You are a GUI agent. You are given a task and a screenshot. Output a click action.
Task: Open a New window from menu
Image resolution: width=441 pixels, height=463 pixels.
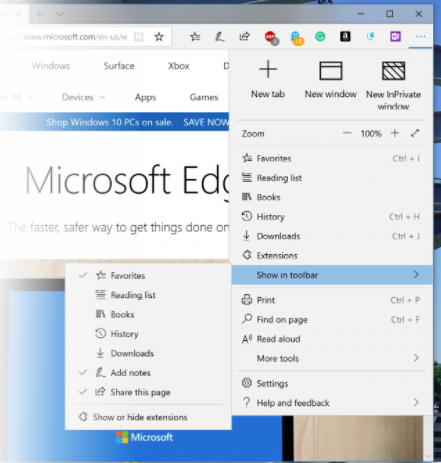(x=331, y=80)
